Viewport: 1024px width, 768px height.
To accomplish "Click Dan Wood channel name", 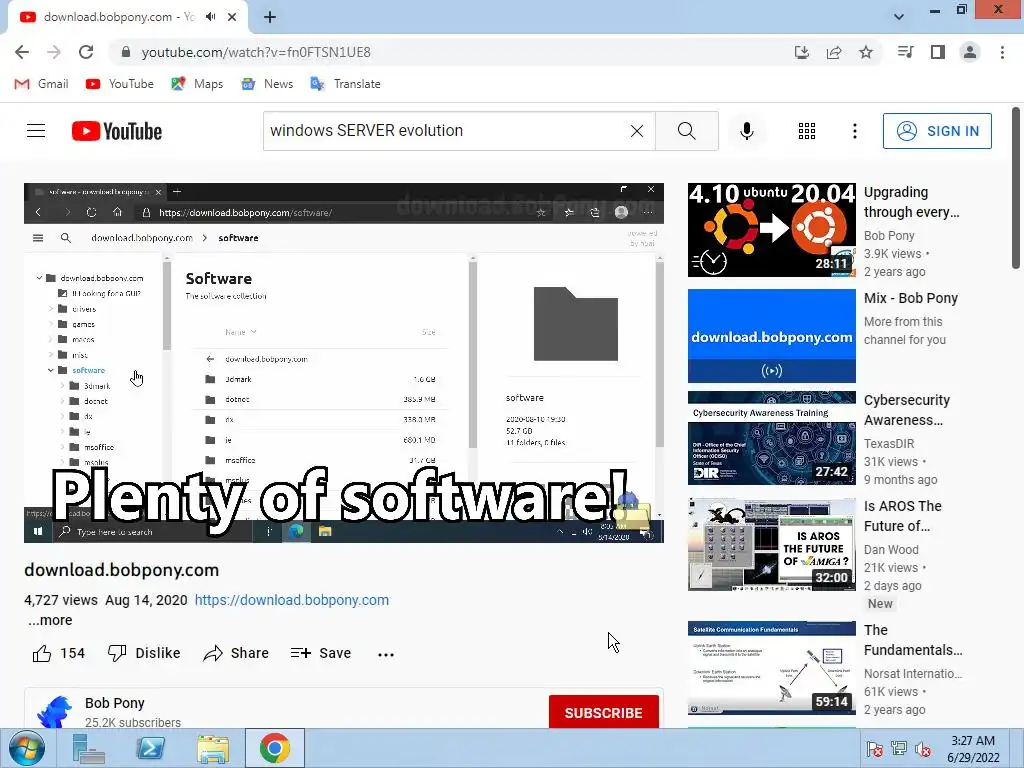I will point(891,550).
